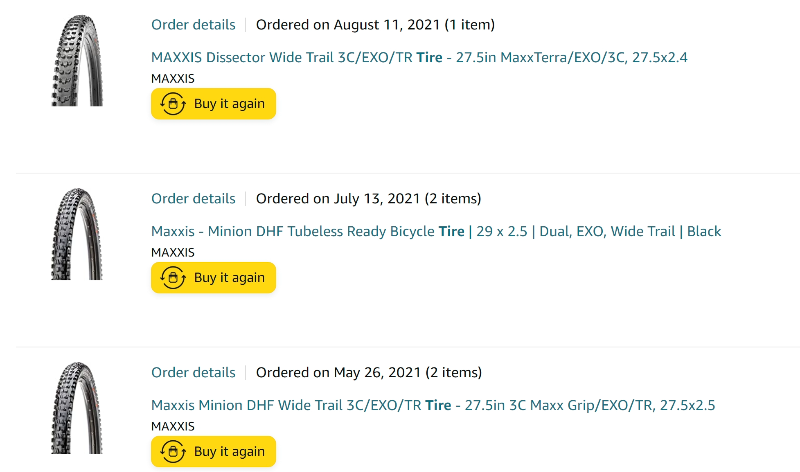
Task: Click the Maxx Grip Minion DHF tire thumbnail
Action: (77, 409)
